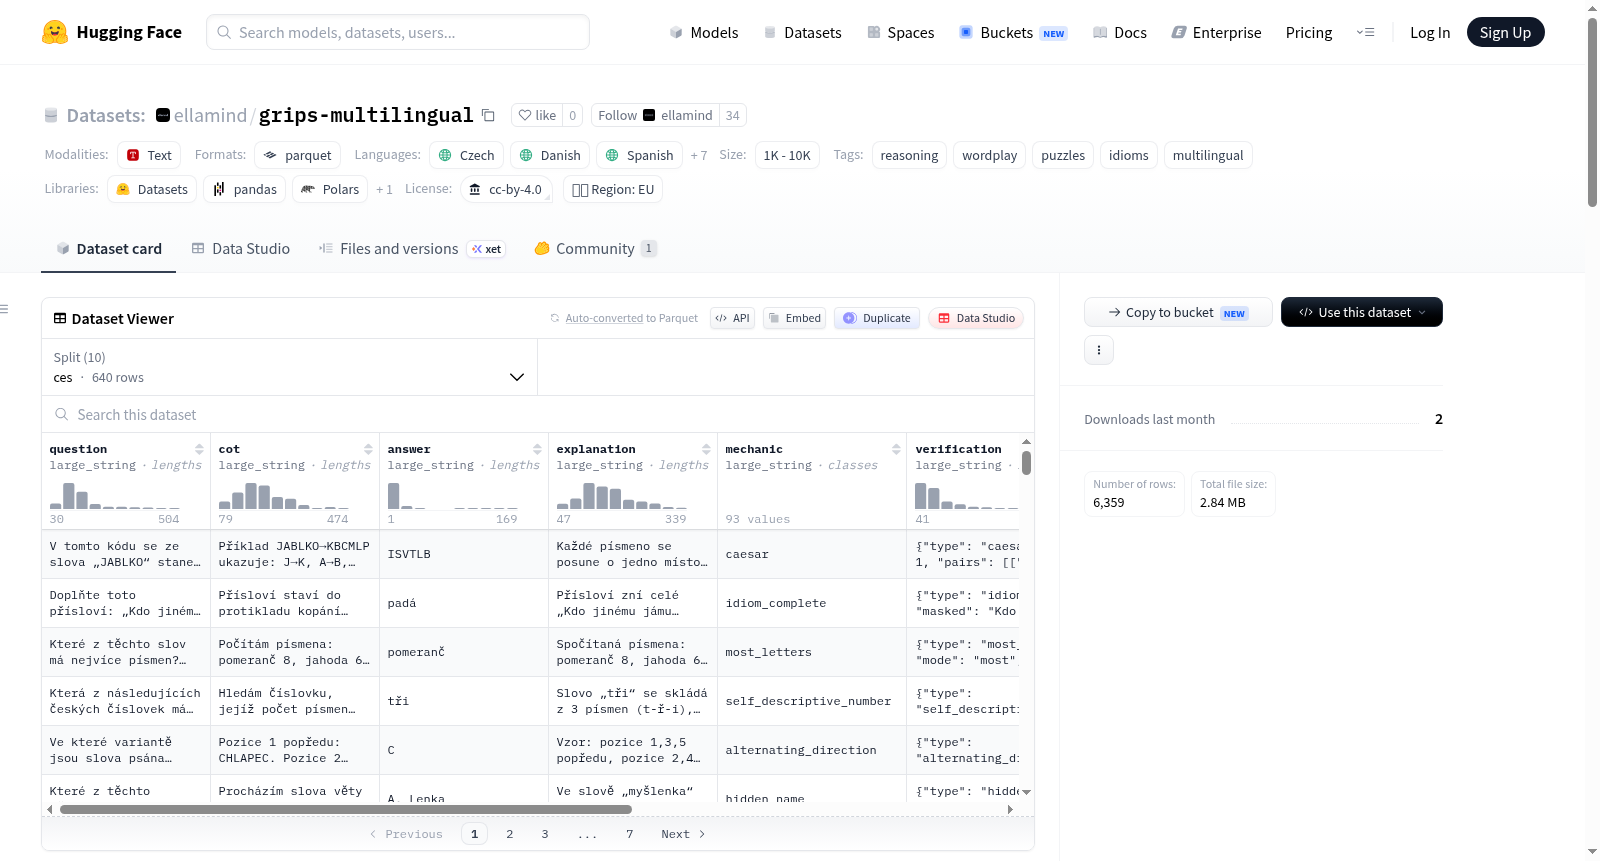Click the heart like button
Image resolution: width=1600 pixels, height=861 pixels.
tap(537, 115)
